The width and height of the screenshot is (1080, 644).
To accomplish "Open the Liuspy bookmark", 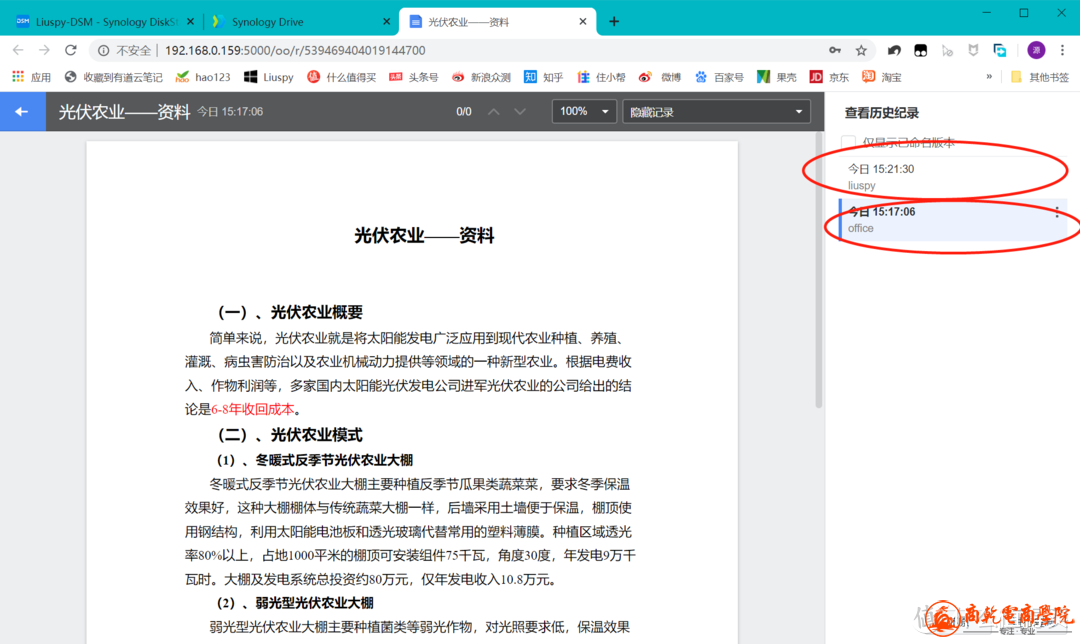I will click(269, 77).
